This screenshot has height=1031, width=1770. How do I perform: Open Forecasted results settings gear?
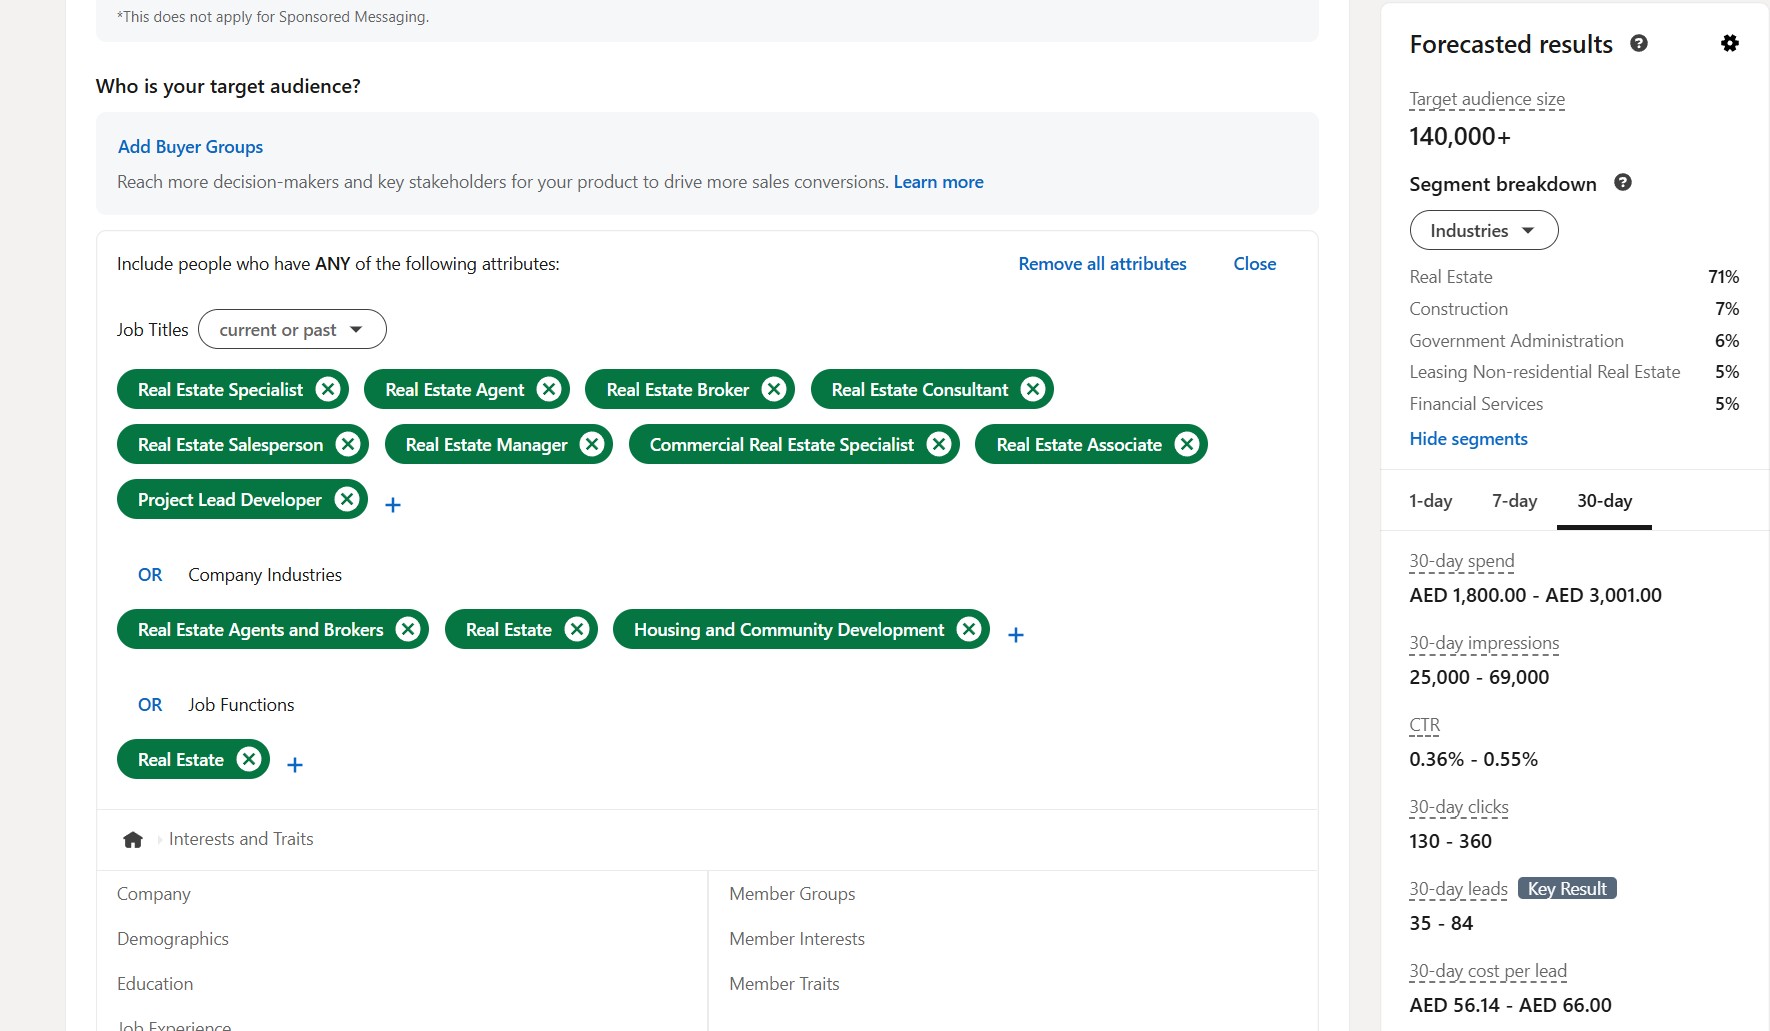(x=1729, y=44)
